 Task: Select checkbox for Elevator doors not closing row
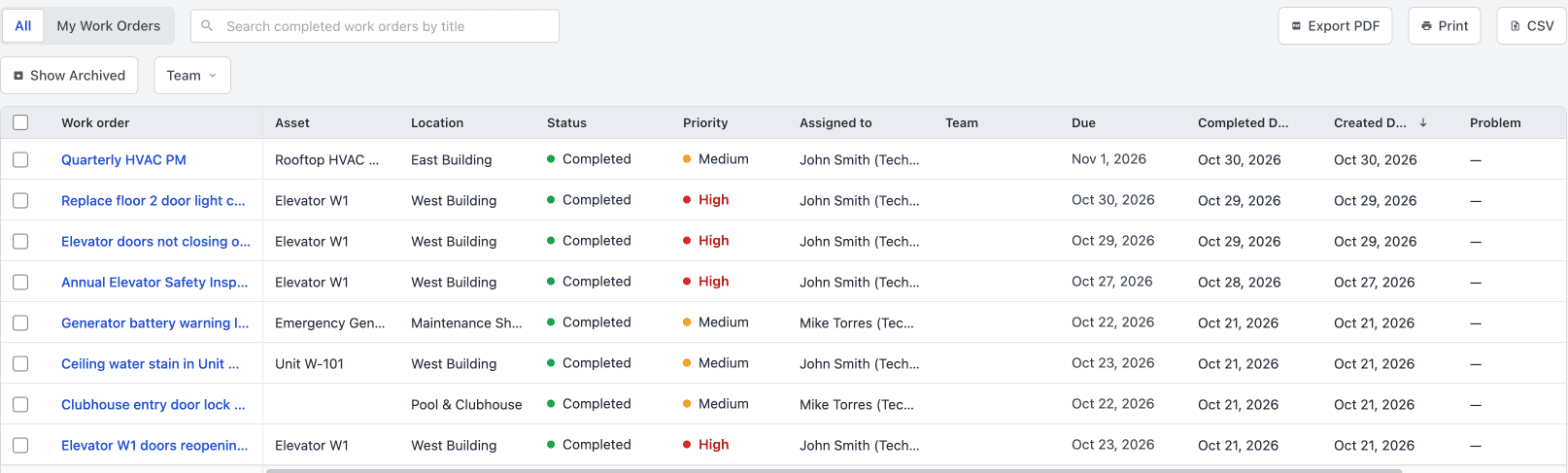[21, 241]
